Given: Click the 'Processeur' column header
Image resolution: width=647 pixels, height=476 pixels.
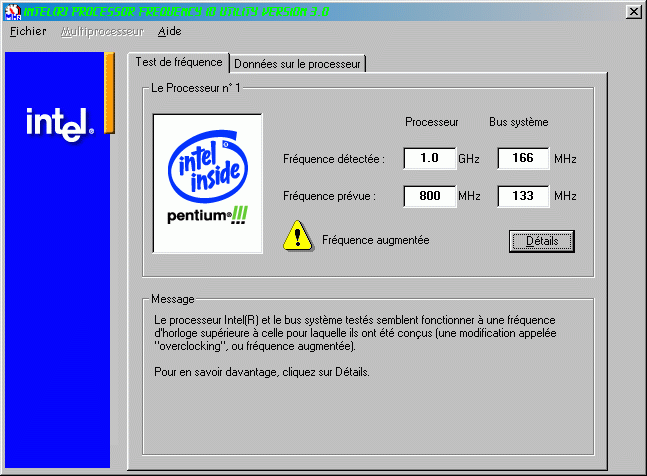Looking at the screenshot, I should (x=432, y=122).
